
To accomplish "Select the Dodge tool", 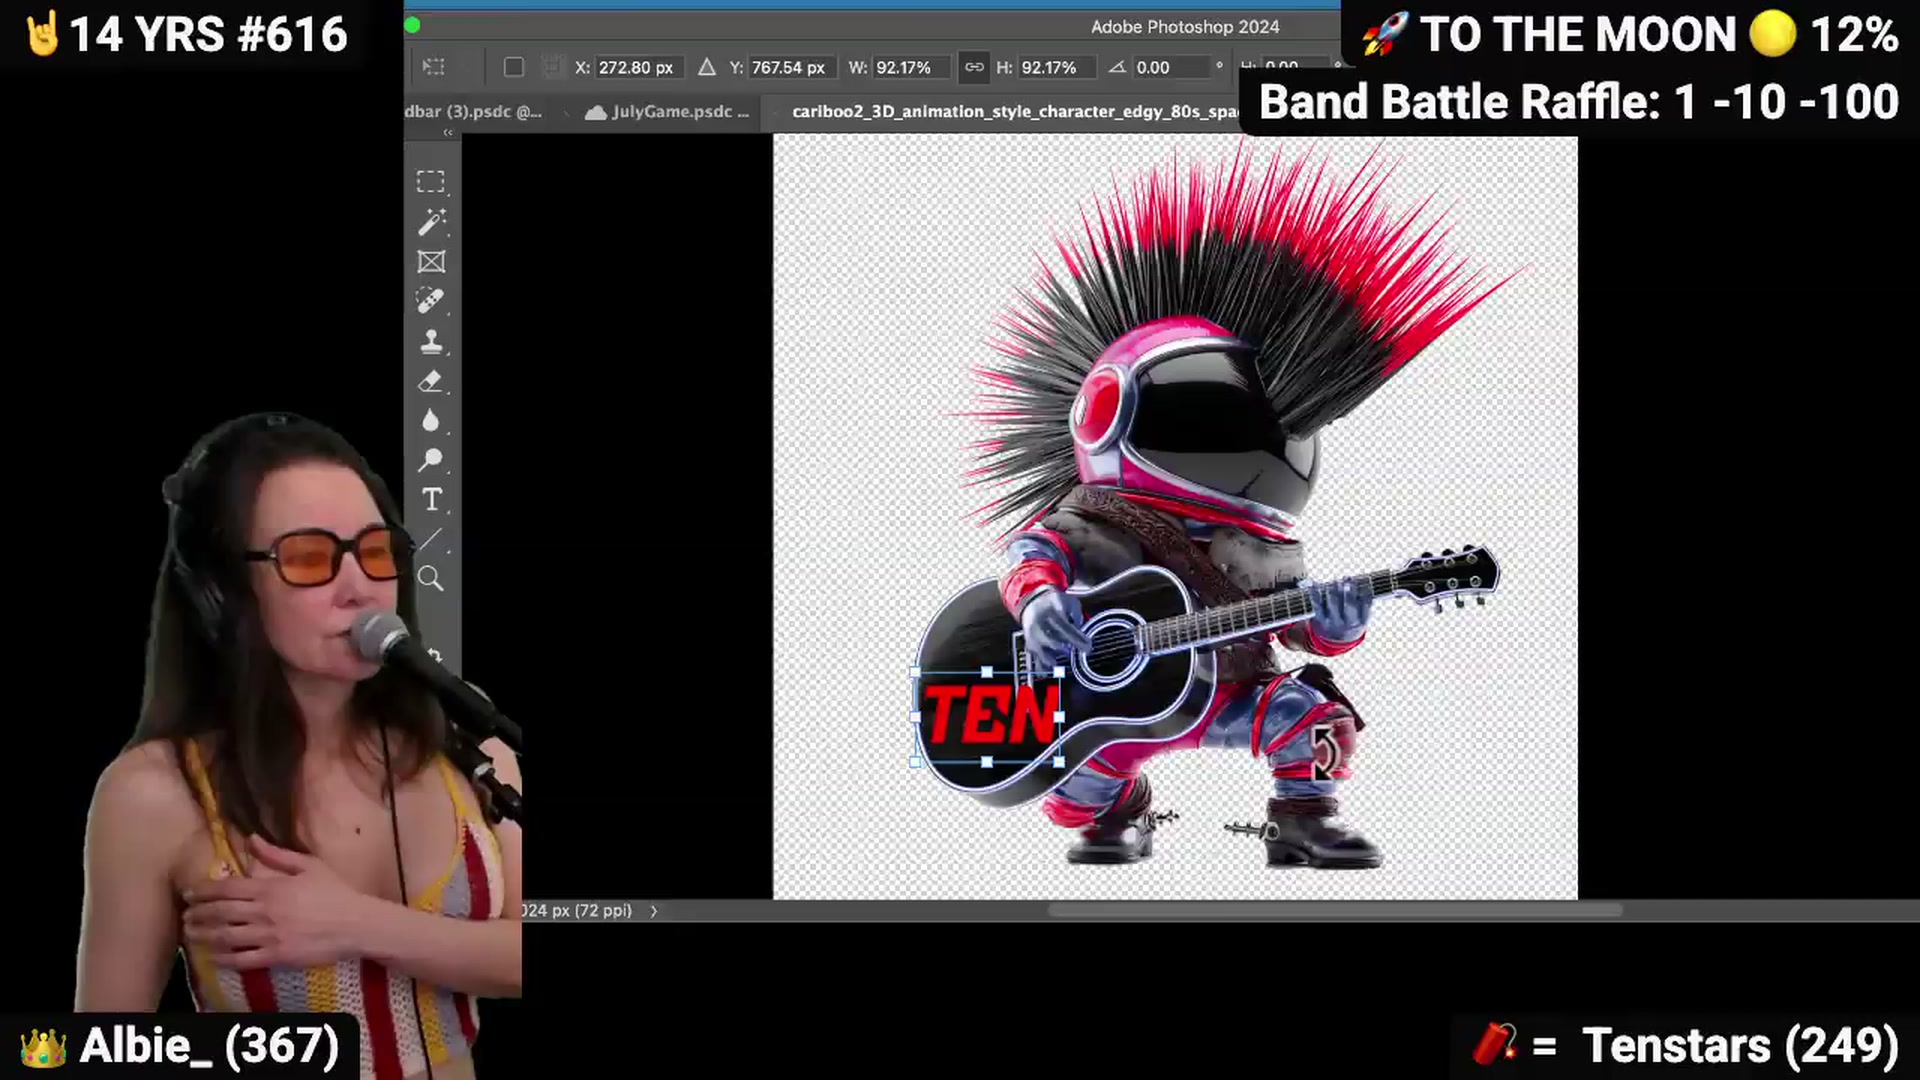I will [431, 460].
